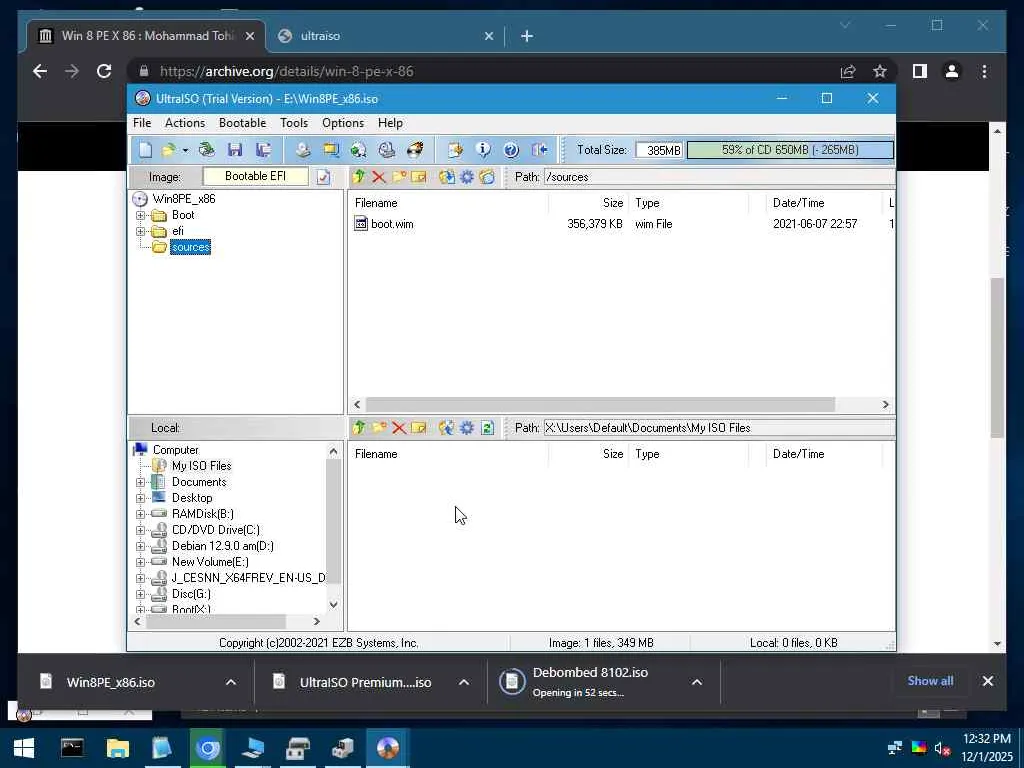
Task: Select My ISO Files in Local tree
Action: pyautogui.click(x=201, y=466)
